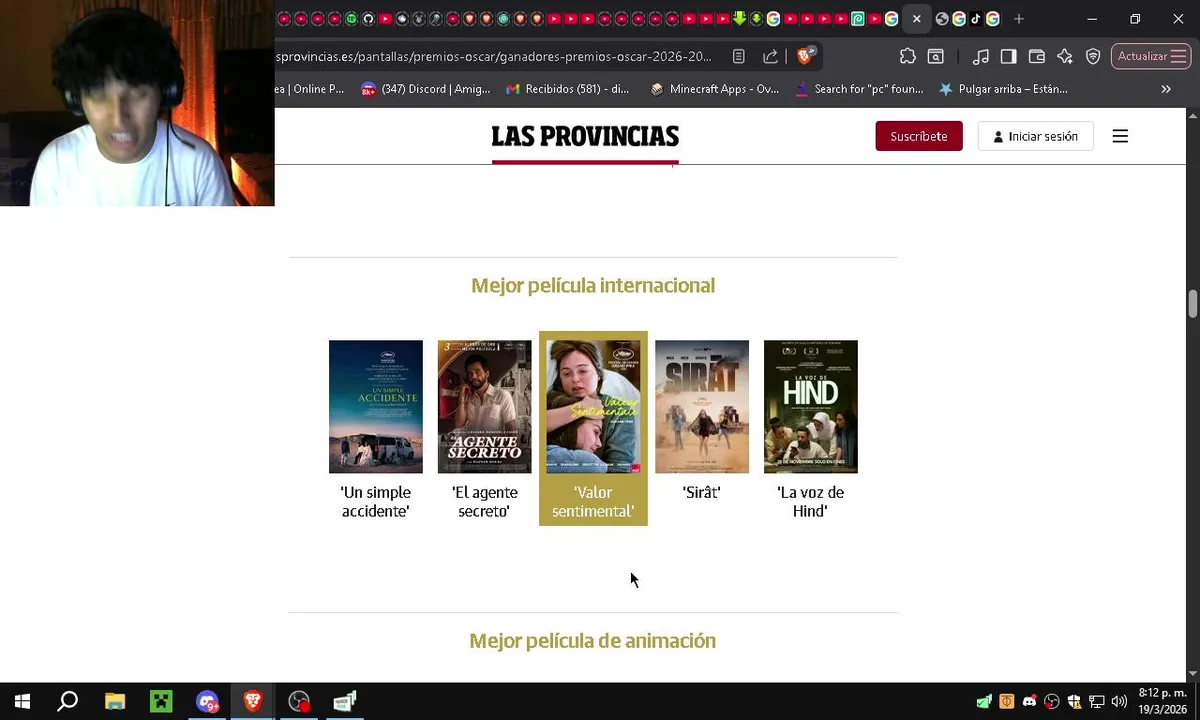Click the 'Mejor película de animación' heading

tap(593, 641)
